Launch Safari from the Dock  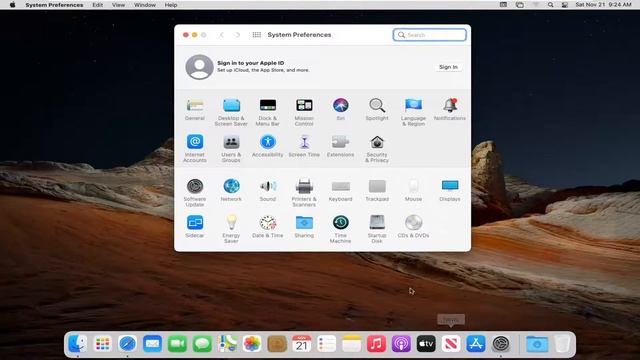pyautogui.click(x=127, y=344)
